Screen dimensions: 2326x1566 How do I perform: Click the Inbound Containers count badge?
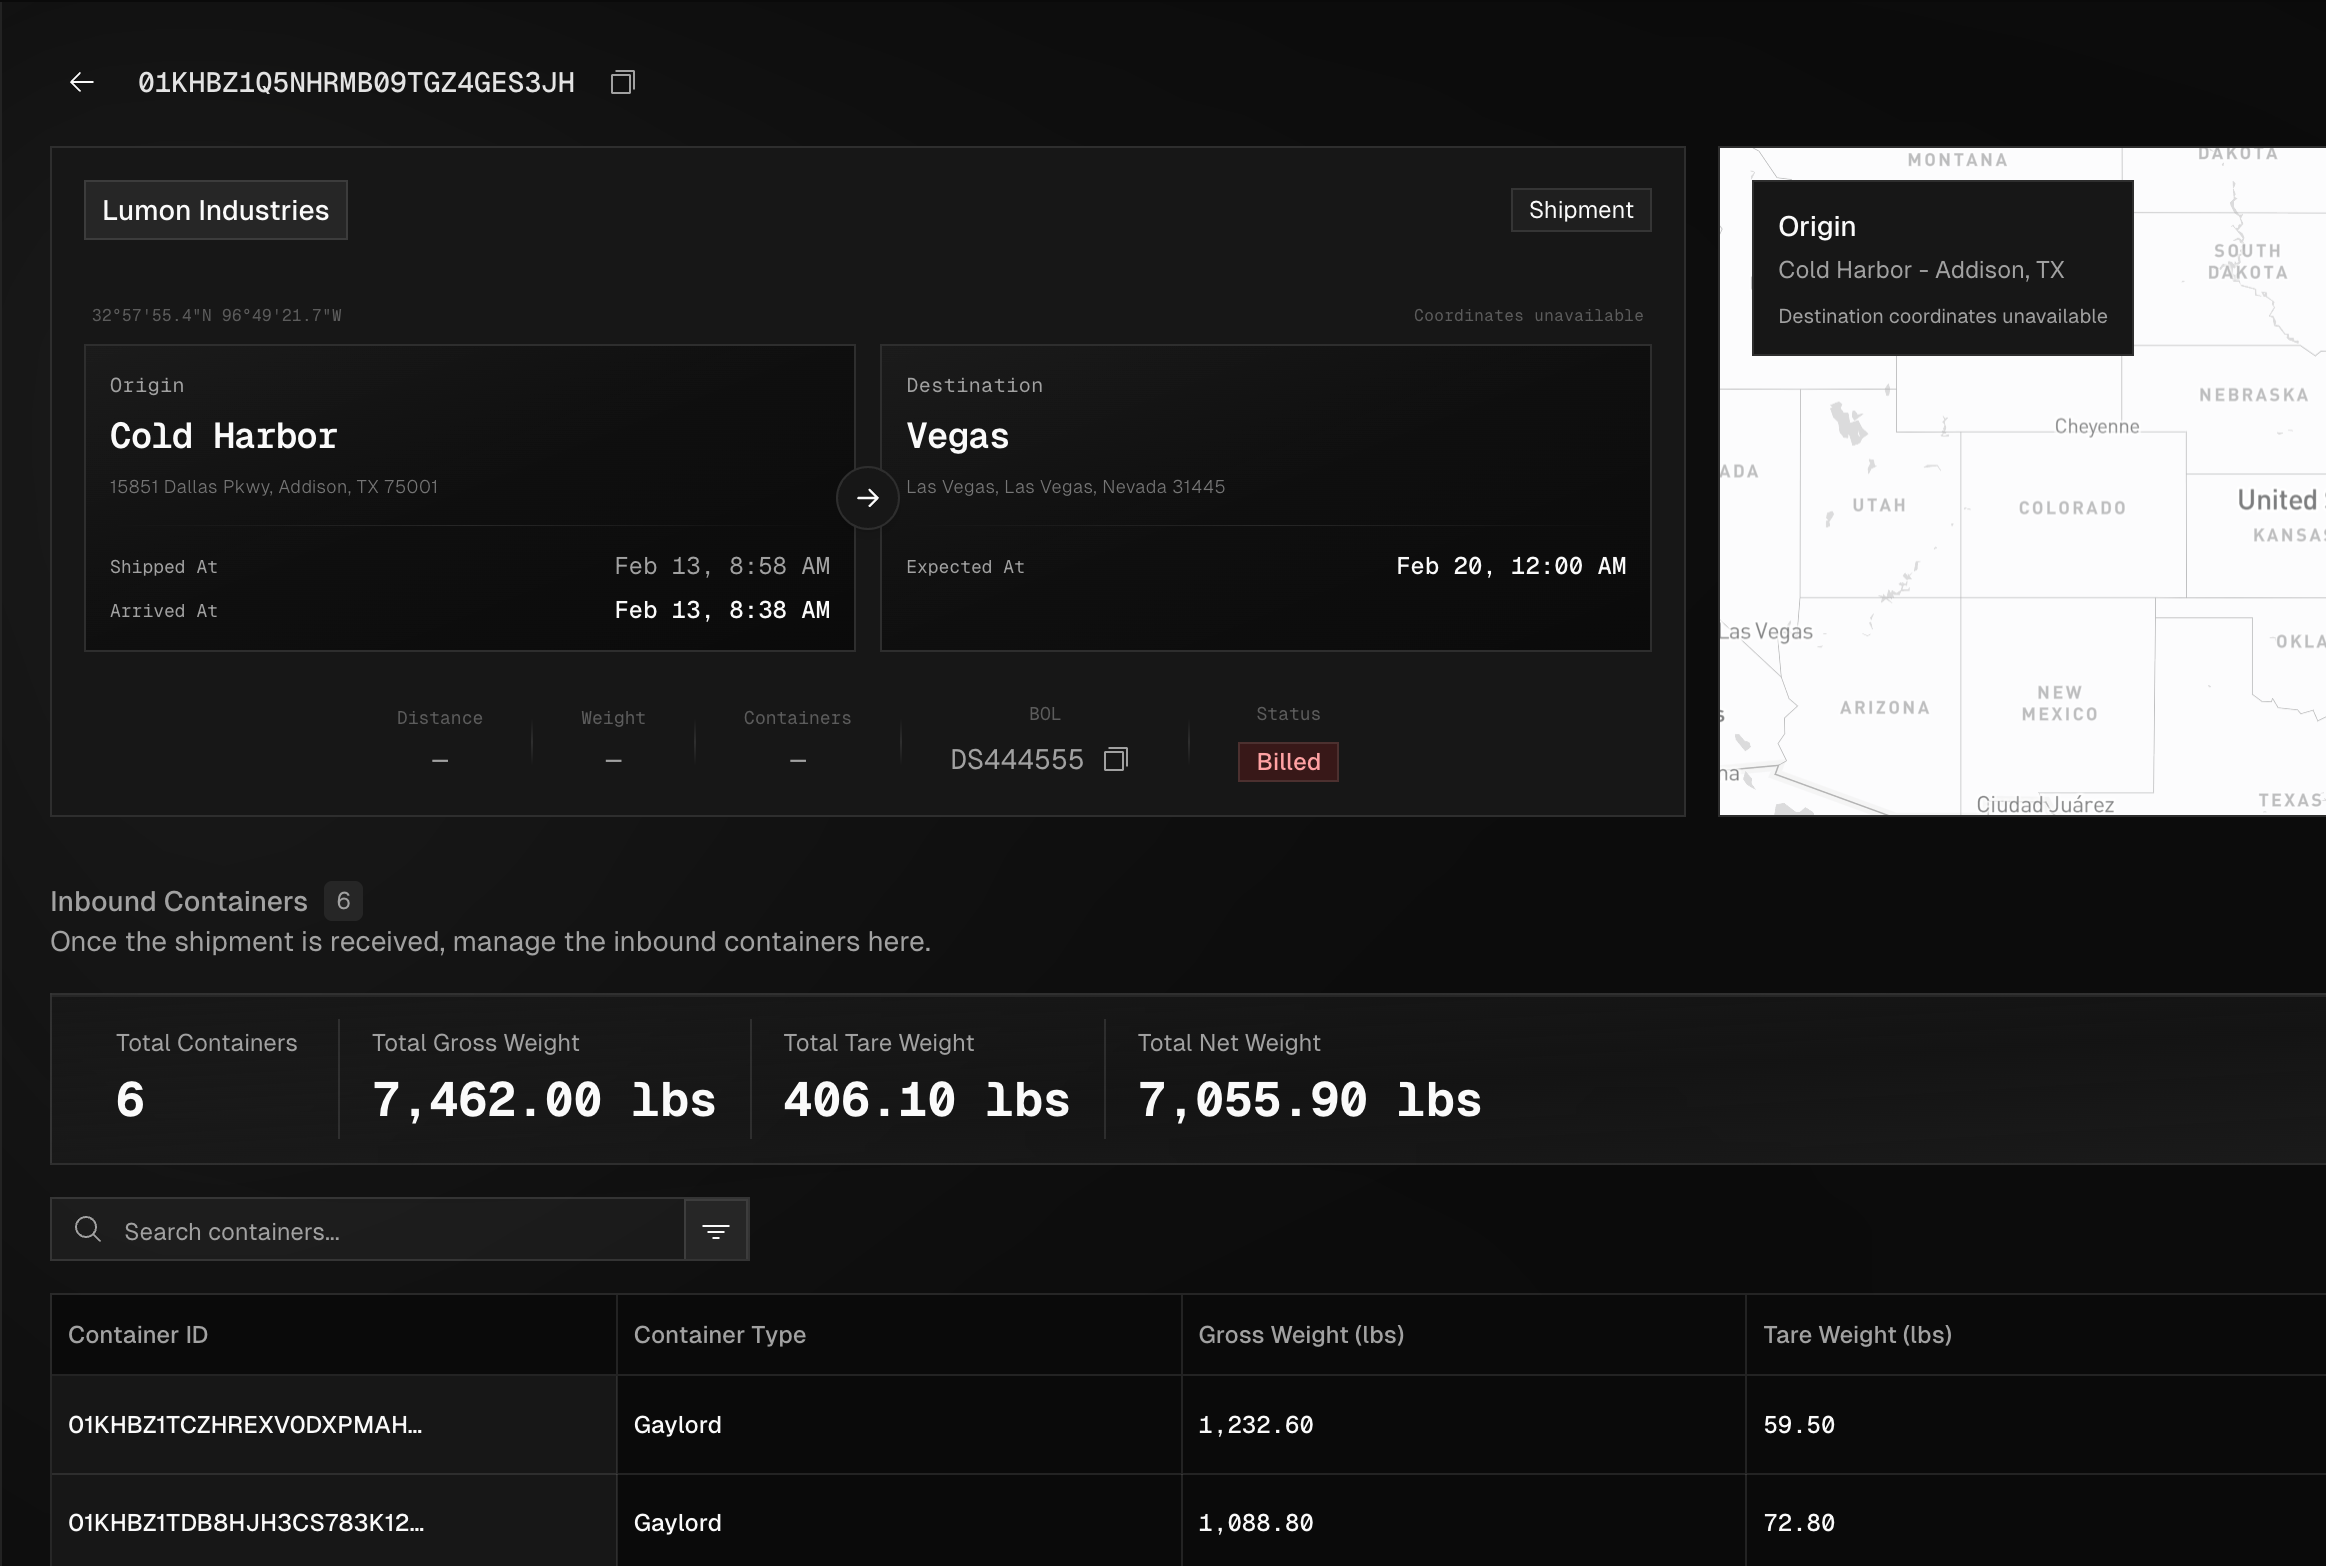coord(343,901)
